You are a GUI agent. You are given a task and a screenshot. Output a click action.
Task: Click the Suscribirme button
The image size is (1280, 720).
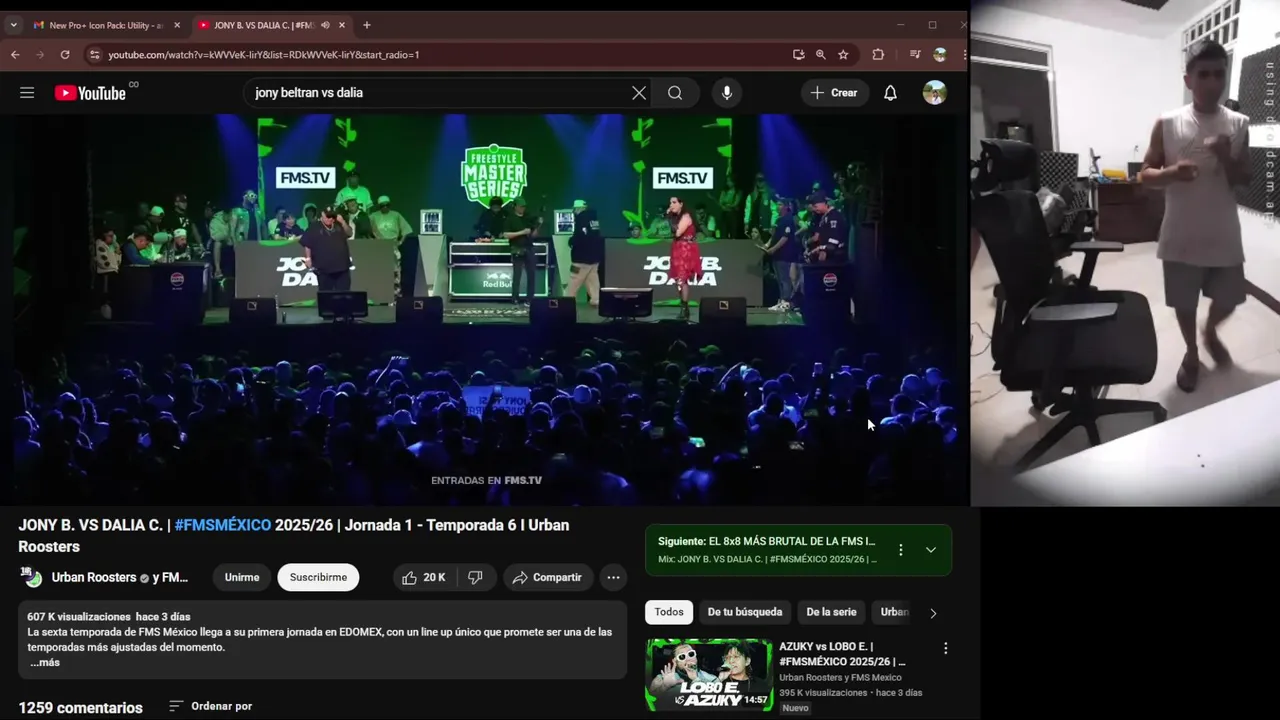click(318, 577)
